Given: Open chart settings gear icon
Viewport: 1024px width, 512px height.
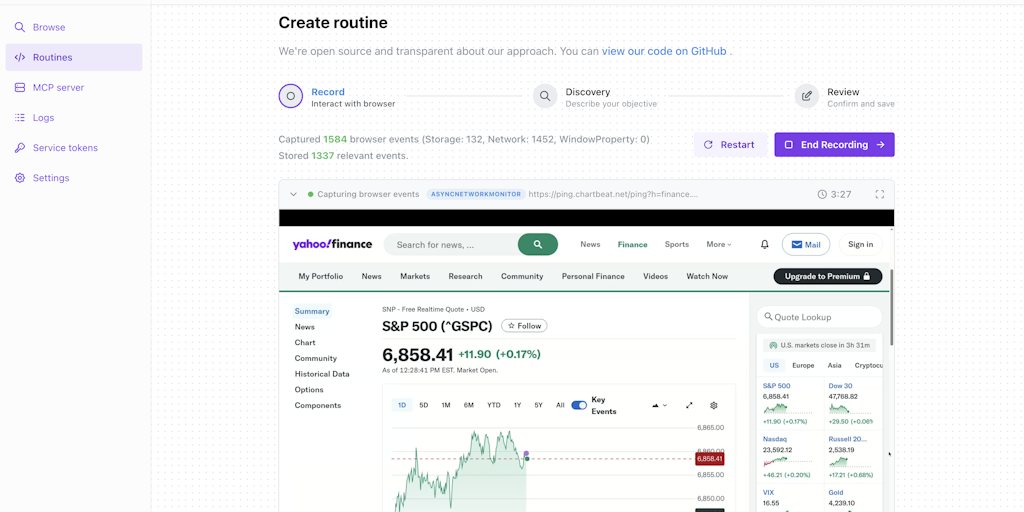Looking at the screenshot, I should [714, 405].
